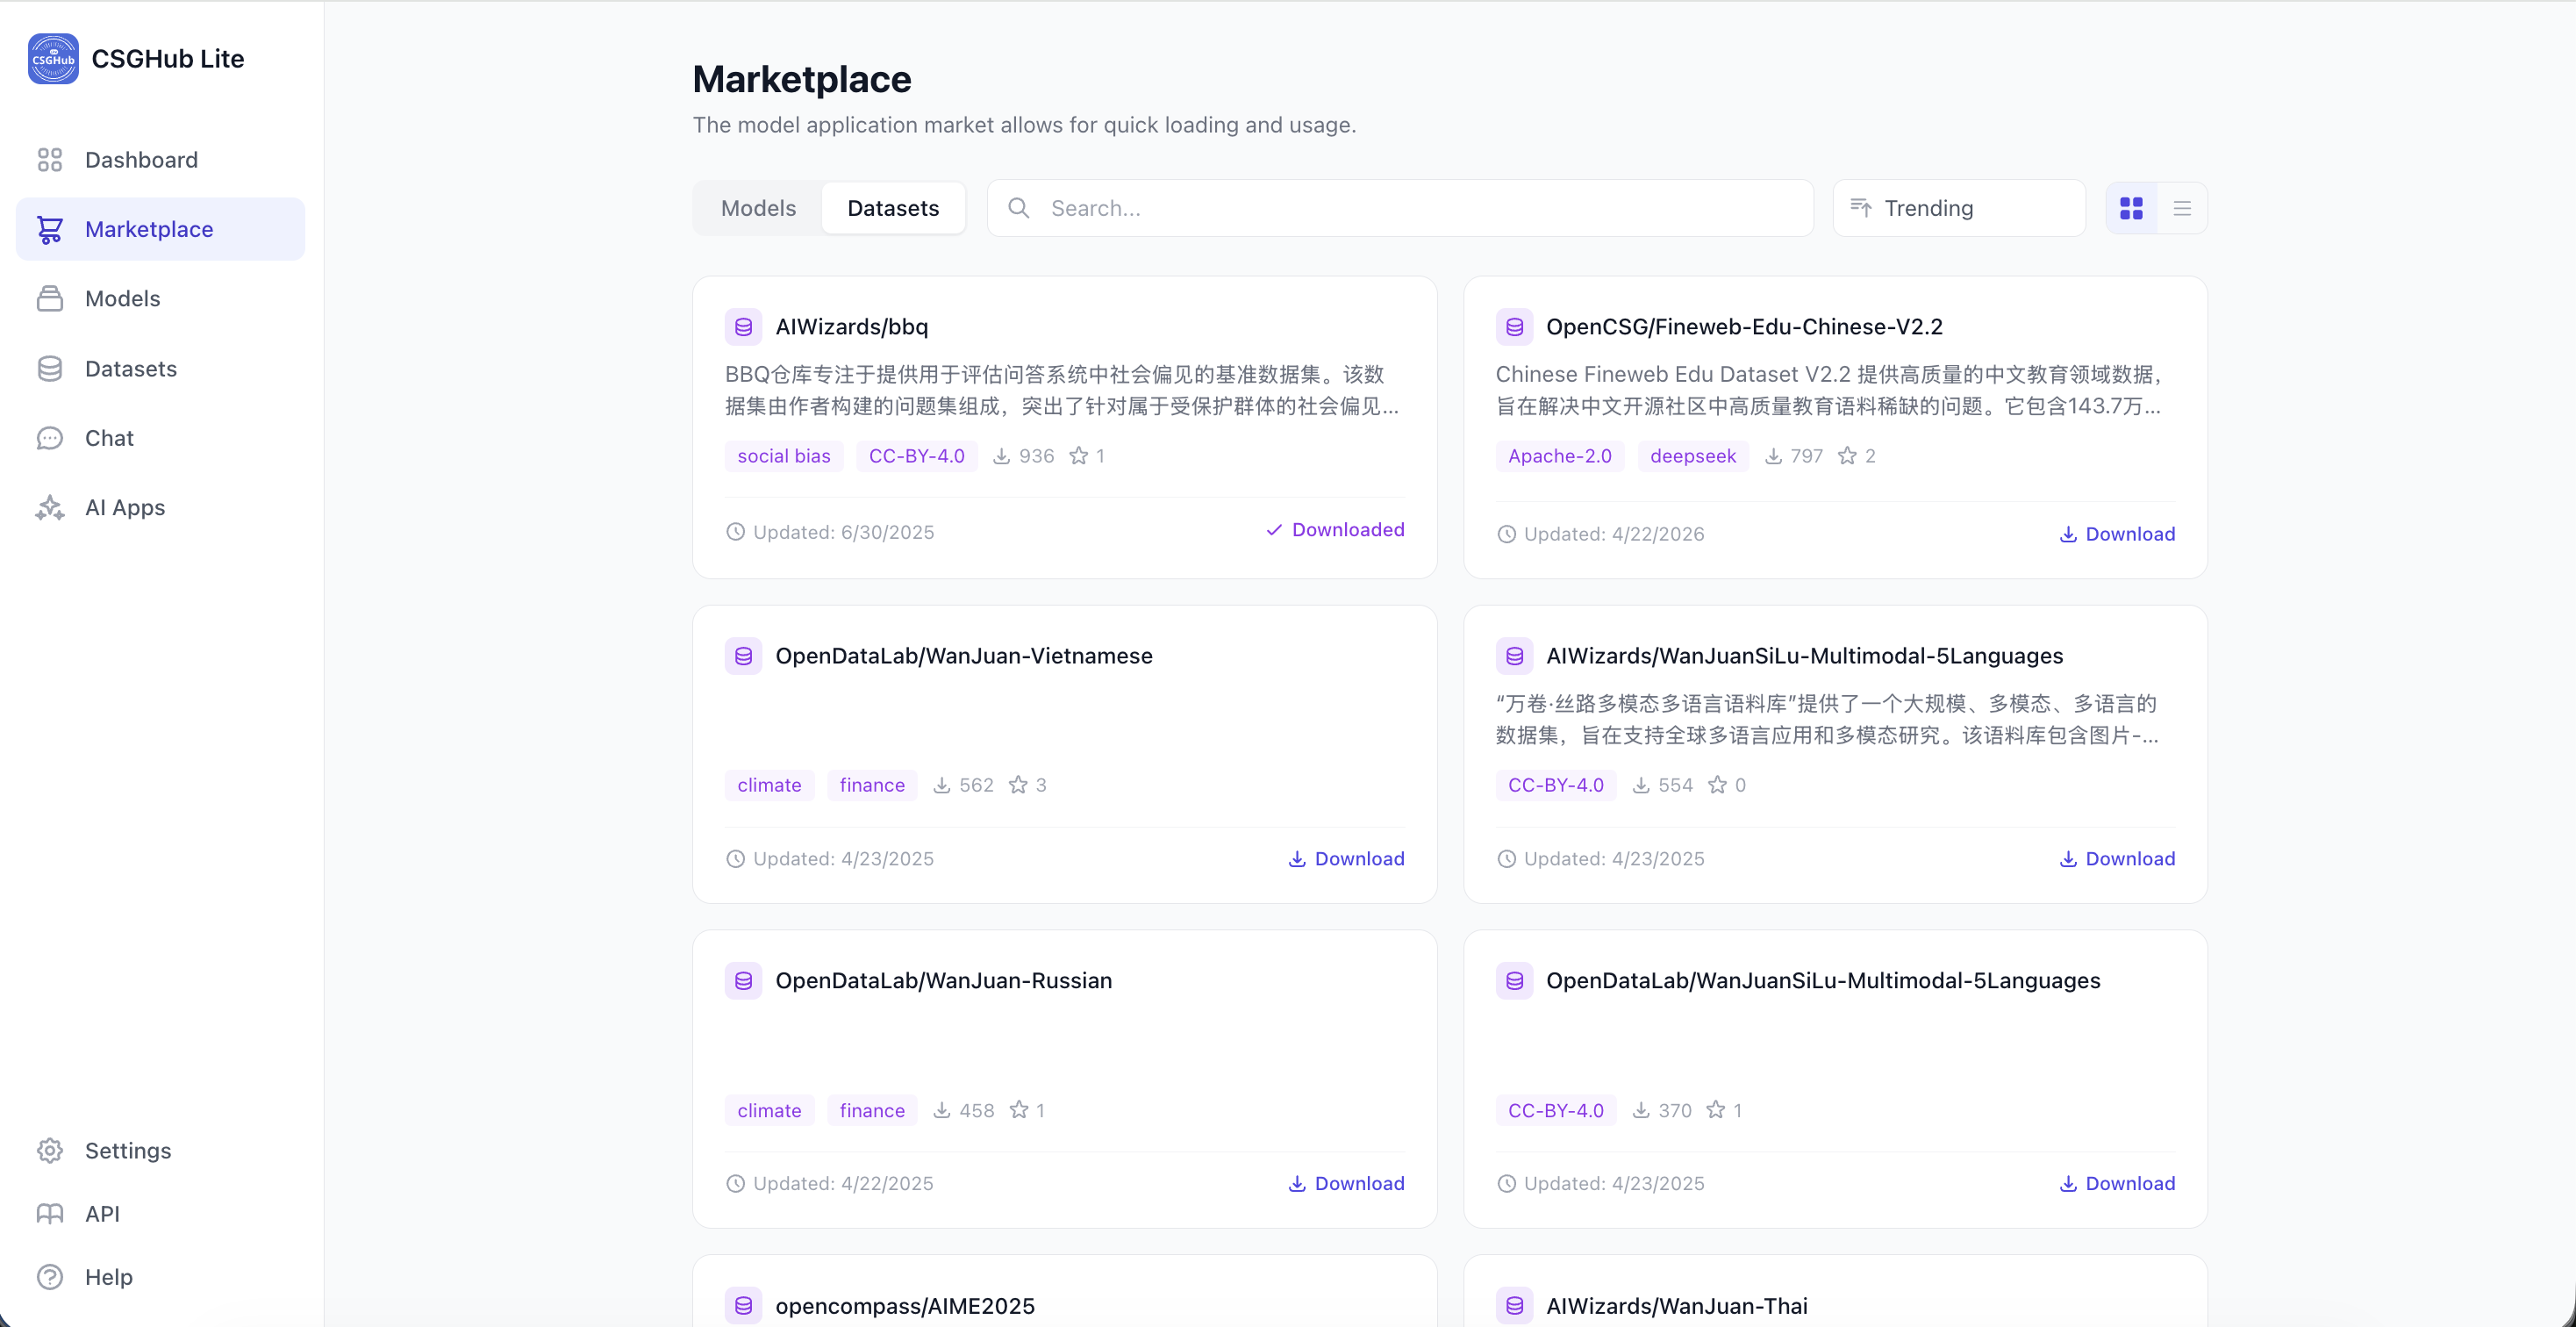2576x1327 pixels.
Task: Click AIWizards/WanJuanSiLu-Multimodal-5Languages dataset icon
Action: point(1514,656)
